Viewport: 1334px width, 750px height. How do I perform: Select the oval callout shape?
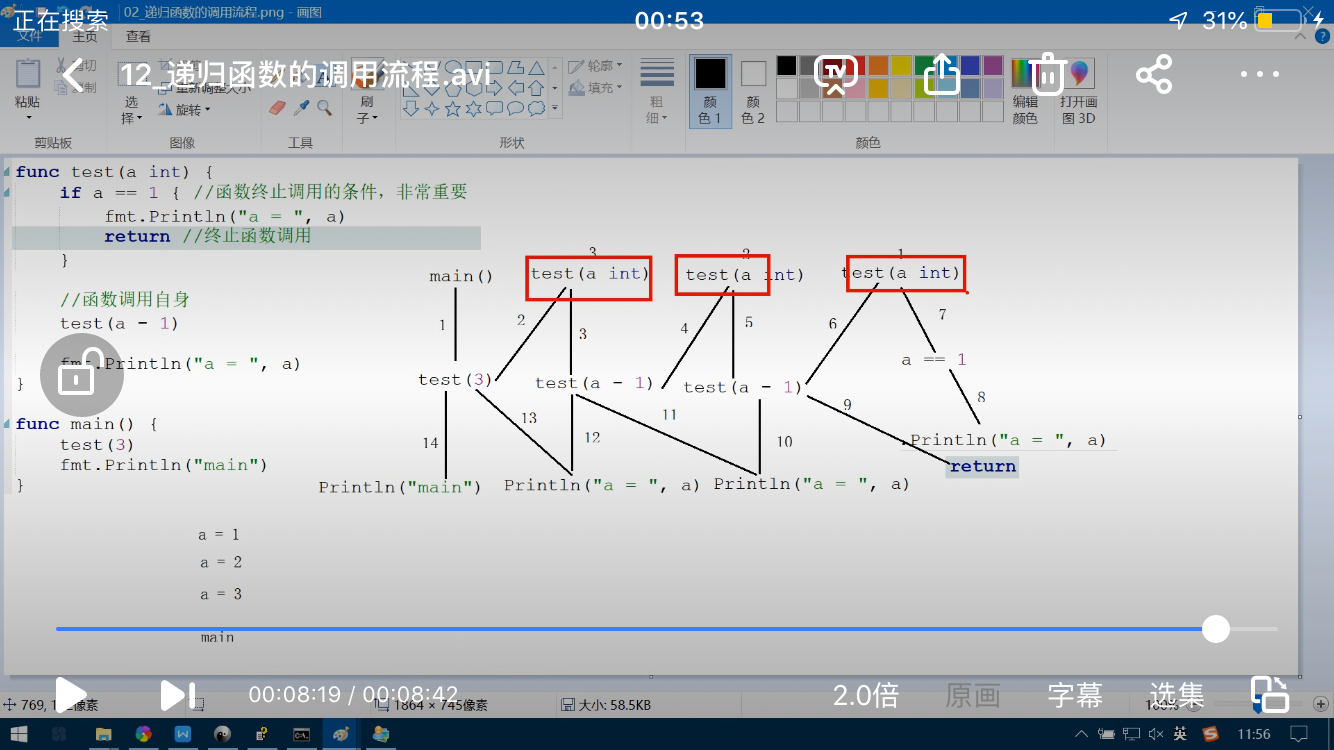(x=515, y=108)
